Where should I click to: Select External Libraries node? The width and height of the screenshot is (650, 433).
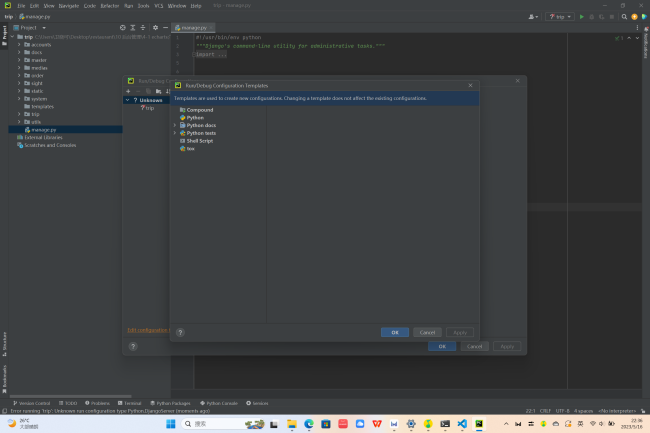coord(39,138)
